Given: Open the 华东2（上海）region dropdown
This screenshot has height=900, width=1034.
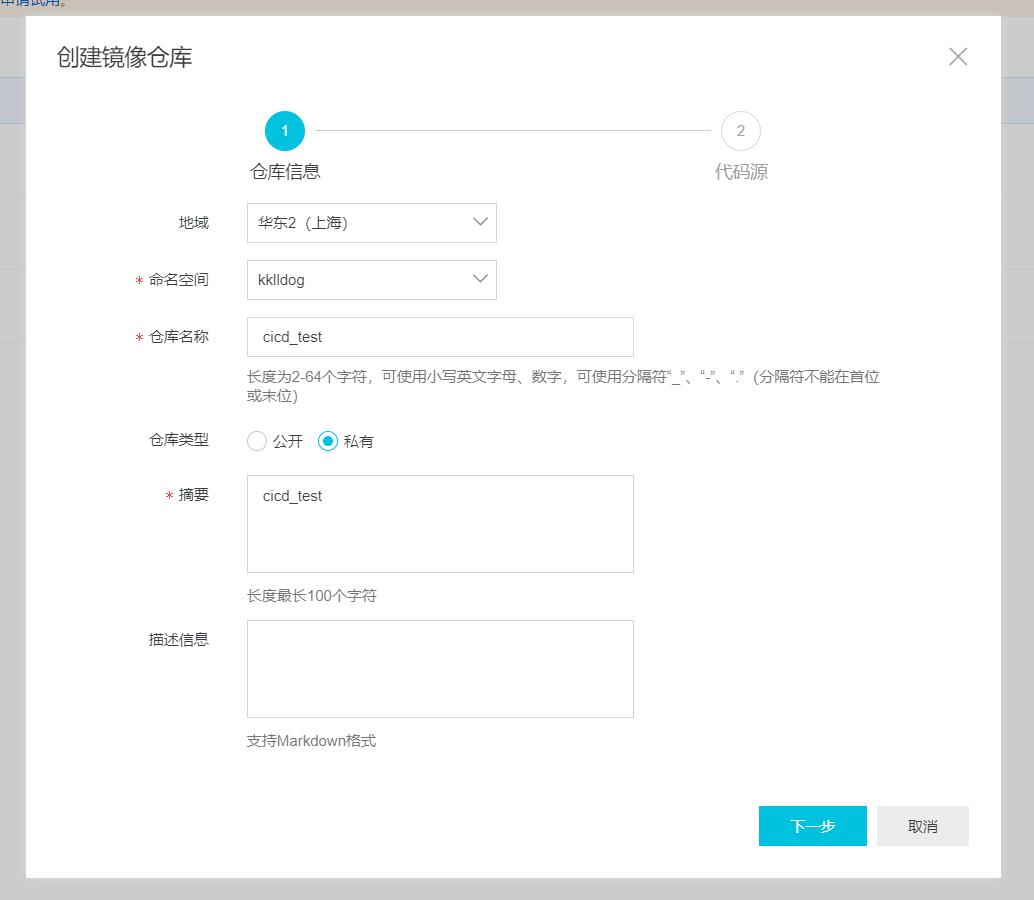Looking at the screenshot, I should 360,223.
